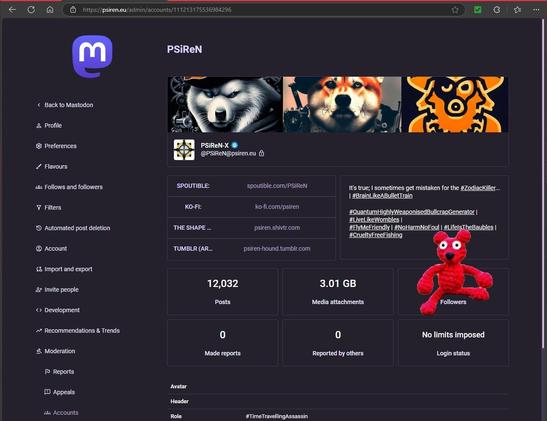Click the profile header banner image

[338, 105]
